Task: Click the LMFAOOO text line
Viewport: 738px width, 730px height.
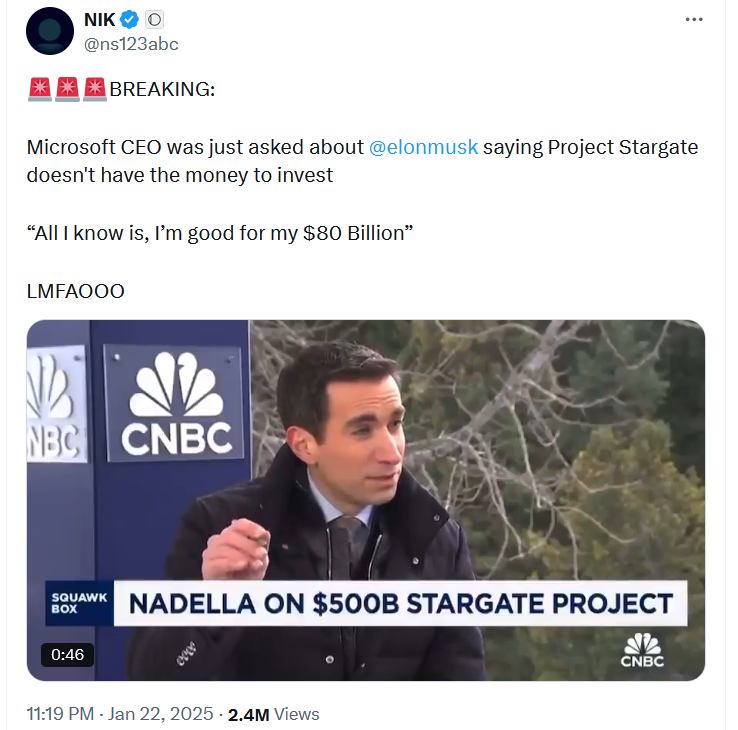Action: pos(75,291)
